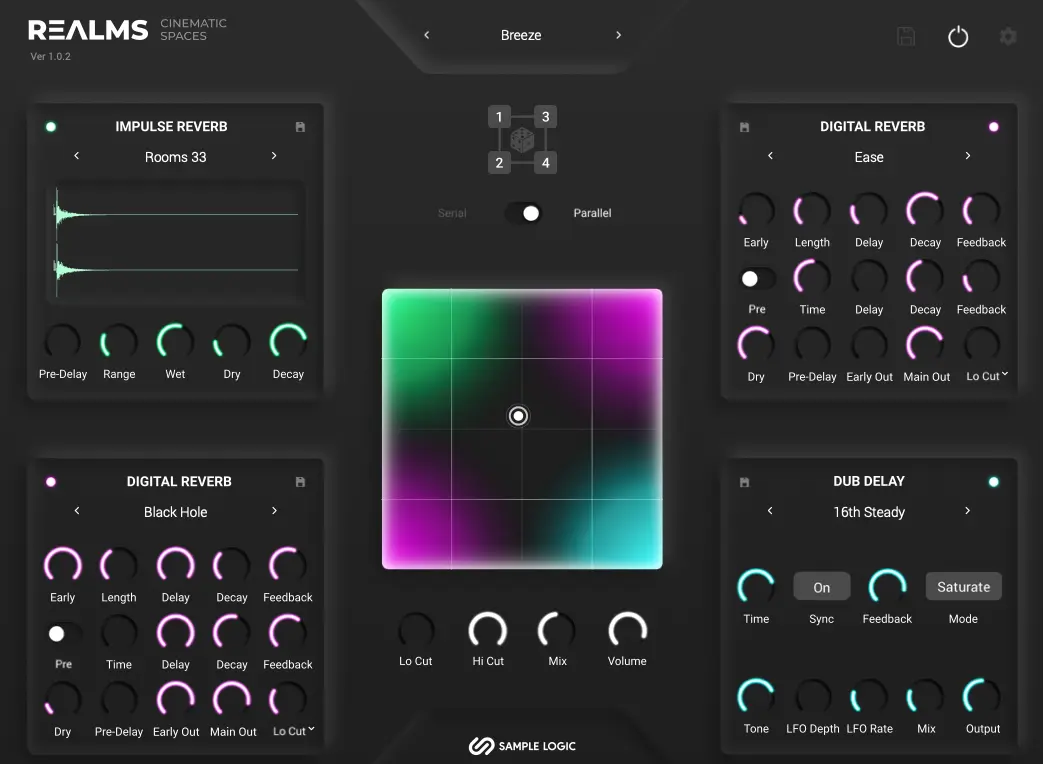This screenshot has height=764, width=1043.
Task: Click the Dub Delay Time knob
Action: [x=756, y=587]
